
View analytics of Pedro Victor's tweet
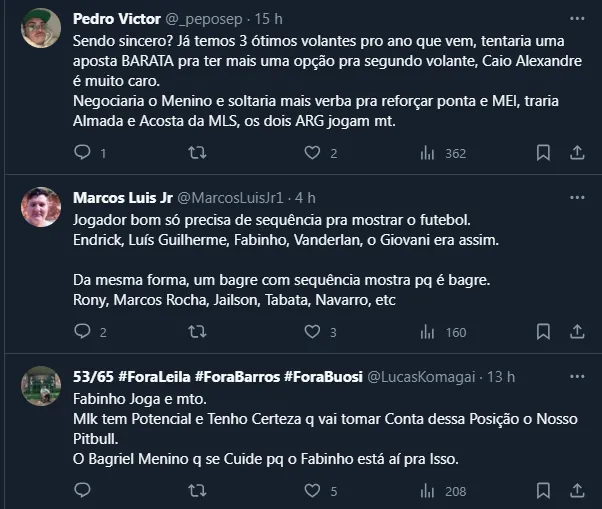click(x=428, y=153)
